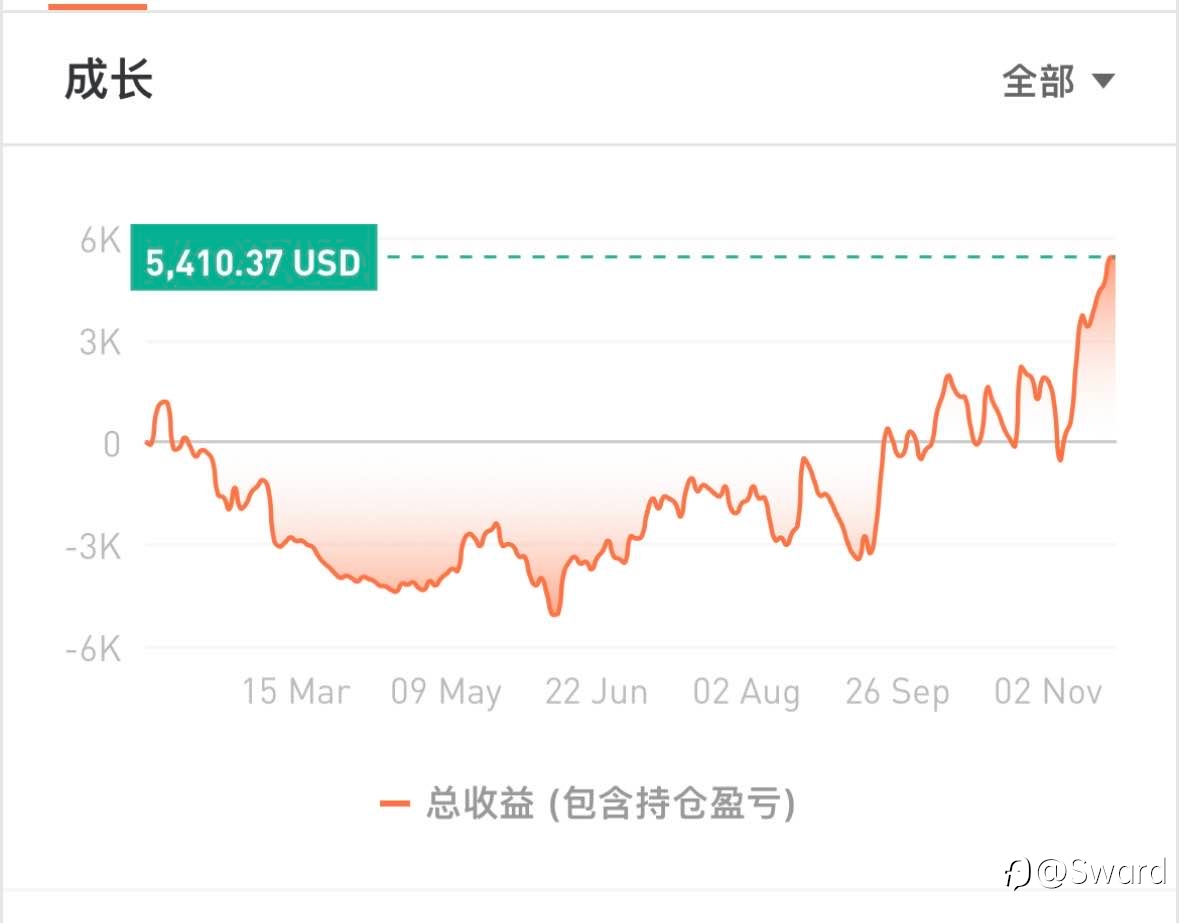Click the 6K y-axis label

click(x=101, y=241)
